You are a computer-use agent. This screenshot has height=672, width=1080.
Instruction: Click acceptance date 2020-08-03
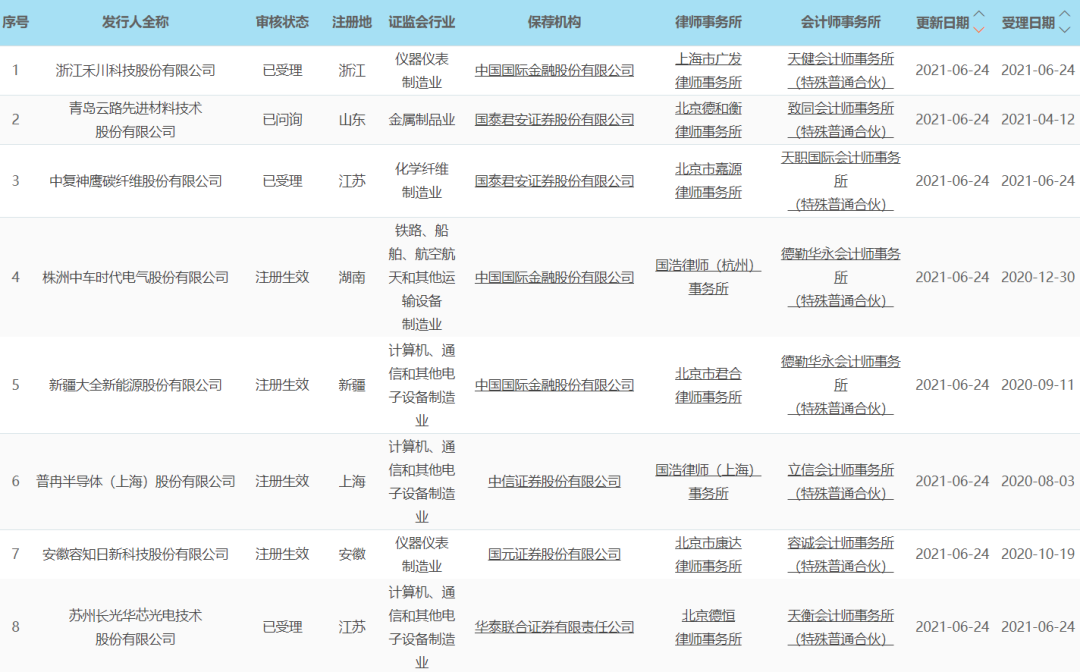(1037, 481)
